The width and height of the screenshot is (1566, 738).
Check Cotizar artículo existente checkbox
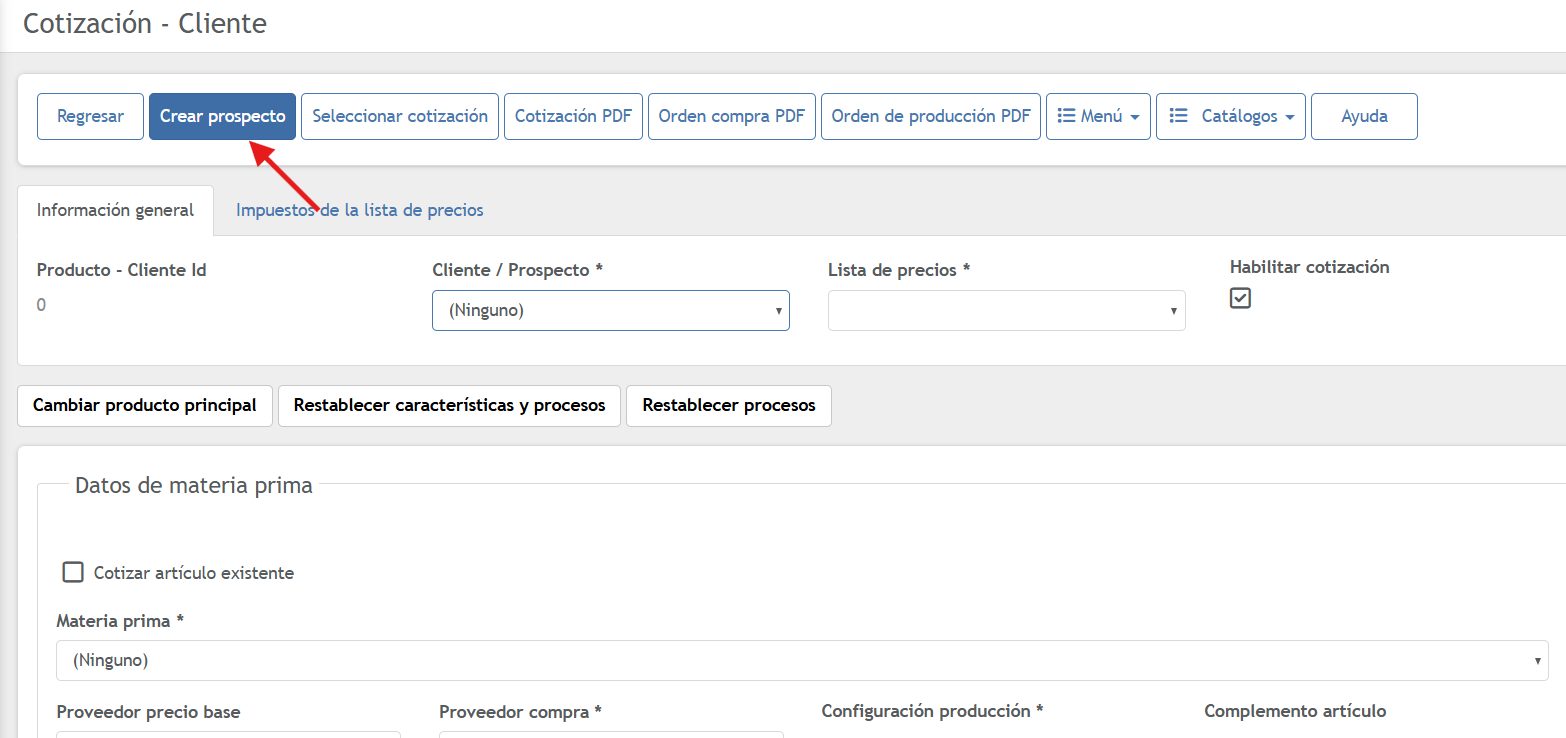click(73, 572)
